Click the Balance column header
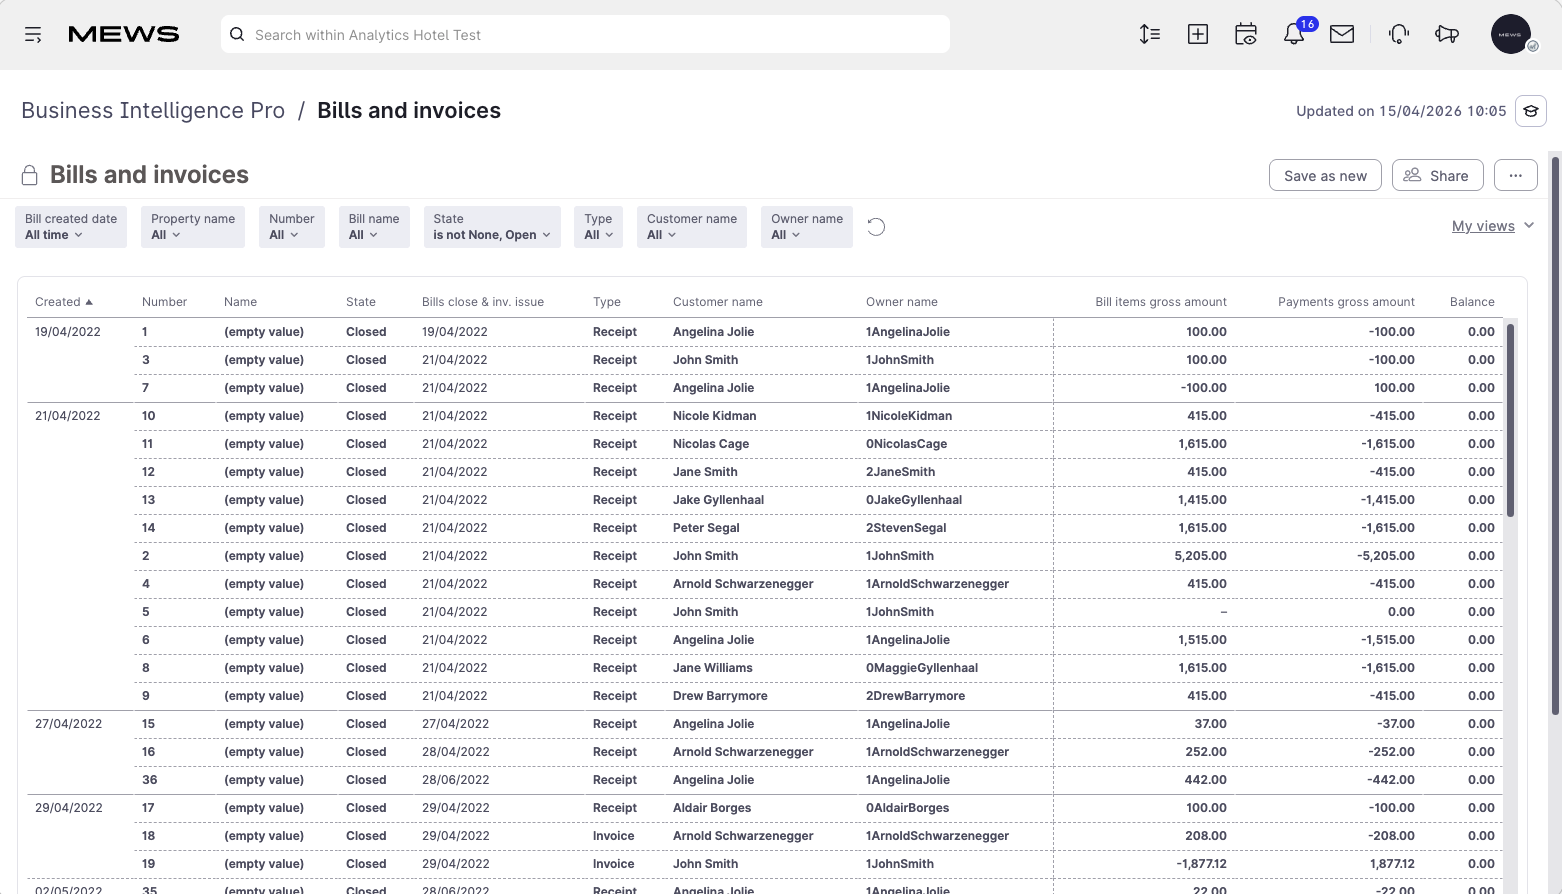1562x894 pixels. coord(1472,302)
